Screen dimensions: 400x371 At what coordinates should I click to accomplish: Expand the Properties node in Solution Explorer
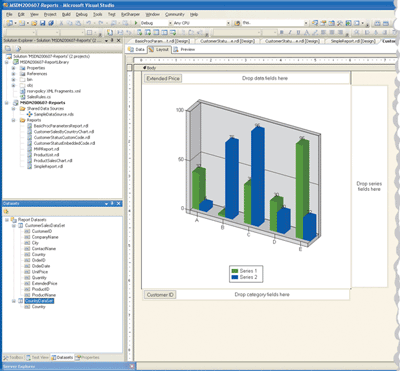tap(14, 68)
